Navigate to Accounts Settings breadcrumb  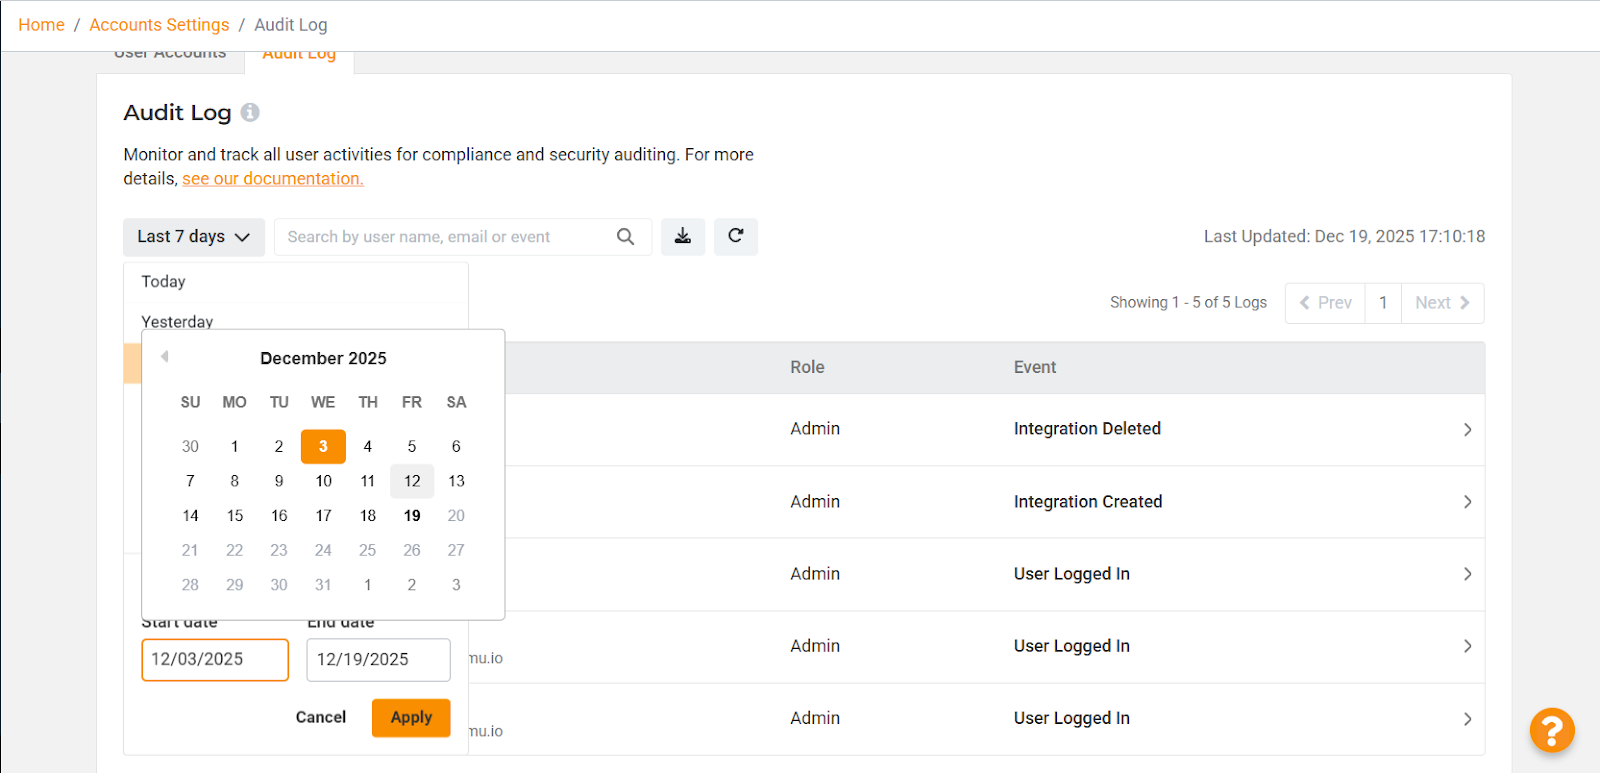pyautogui.click(x=159, y=25)
